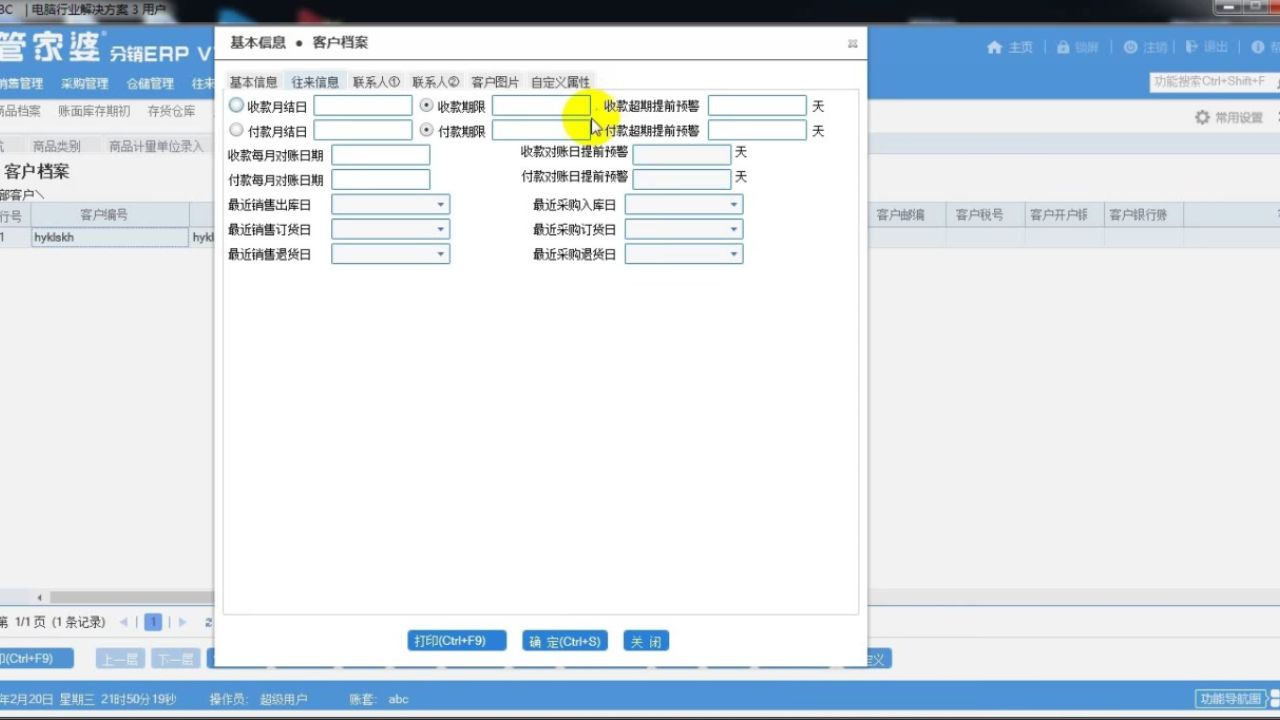This screenshot has width=1280, height=720.
Task: Open the 账面库存期初 toolbar shortcut
Action: point(94,112)
